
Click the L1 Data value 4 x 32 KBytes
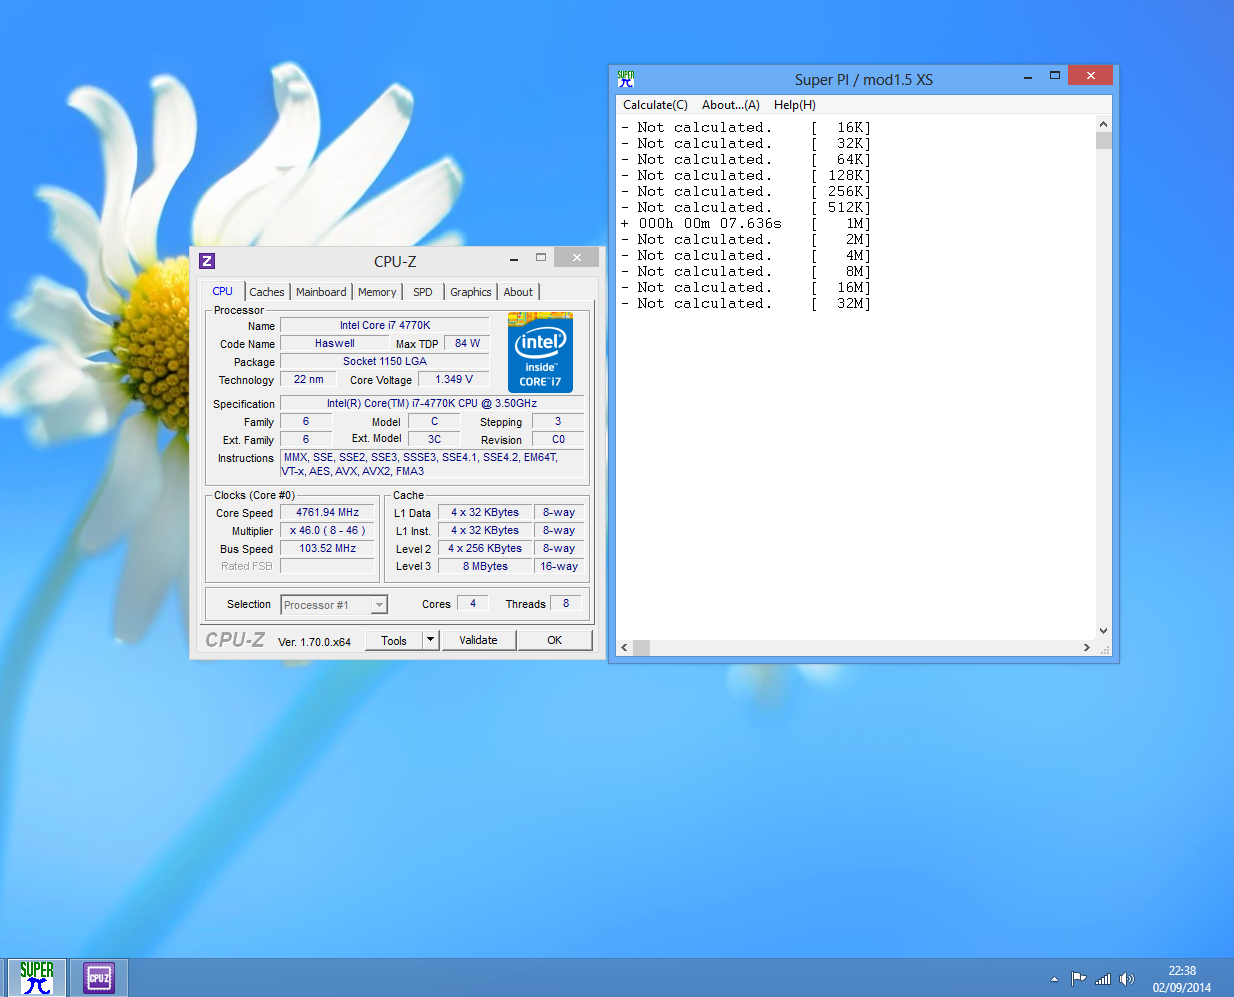click(485, 512)
